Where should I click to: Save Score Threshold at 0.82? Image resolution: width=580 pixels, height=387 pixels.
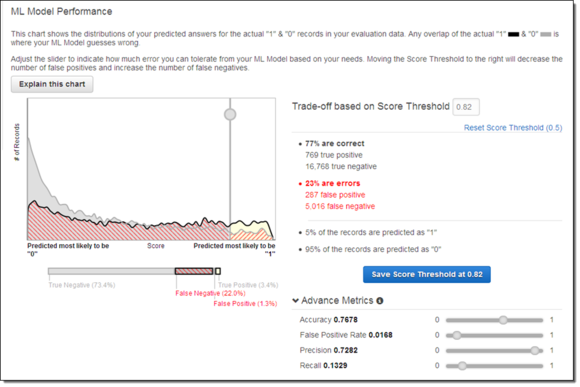[426, 275]
